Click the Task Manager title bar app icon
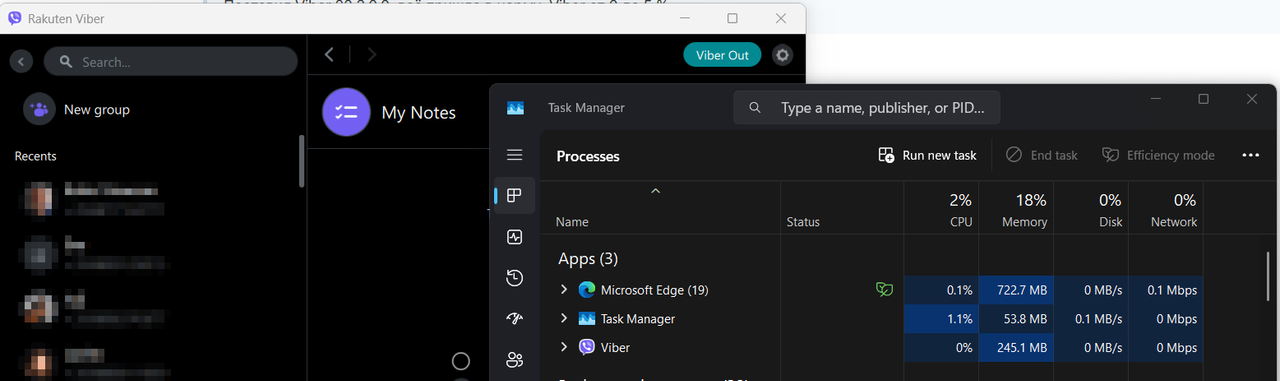Image resolution: width=1280 pixels, height=381 pixels. [x=515, y=107]
